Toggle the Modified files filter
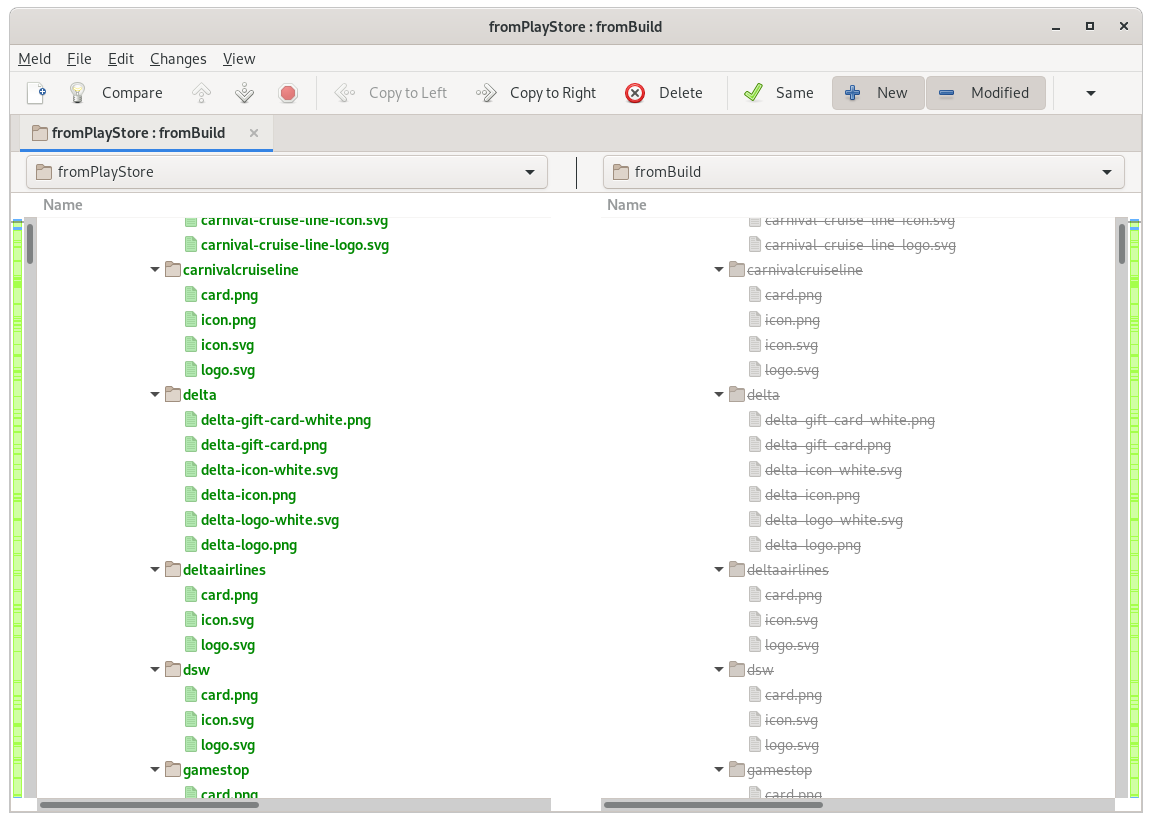The height and width of the screenshot is (822, 1152). tap(985, 93)
